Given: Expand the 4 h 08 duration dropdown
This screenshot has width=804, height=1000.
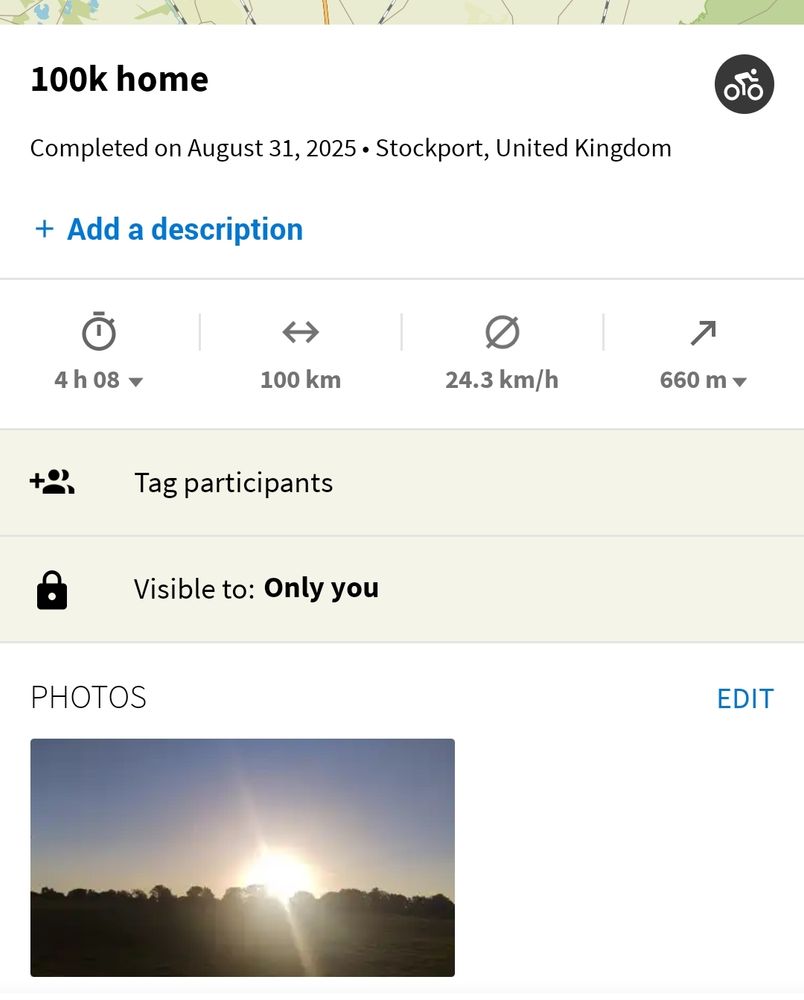Looking at the screenshot, I should click(137, 381).
